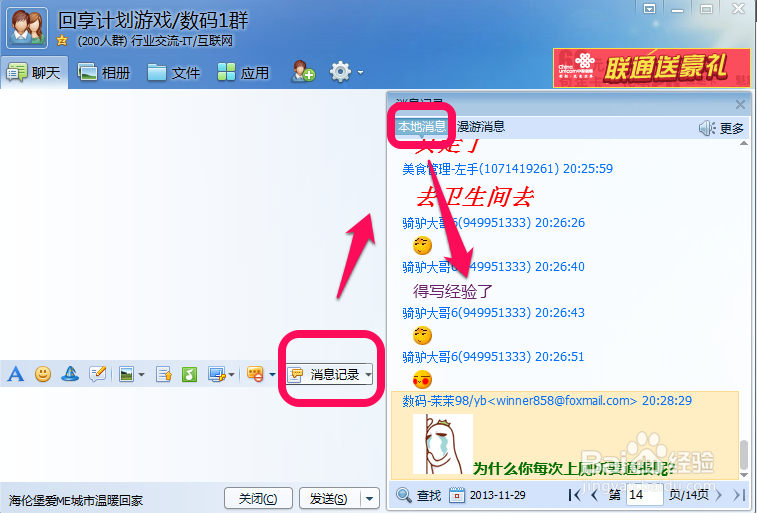
Task: Open the 应用 apps tab
Action: tap(243, 73)
